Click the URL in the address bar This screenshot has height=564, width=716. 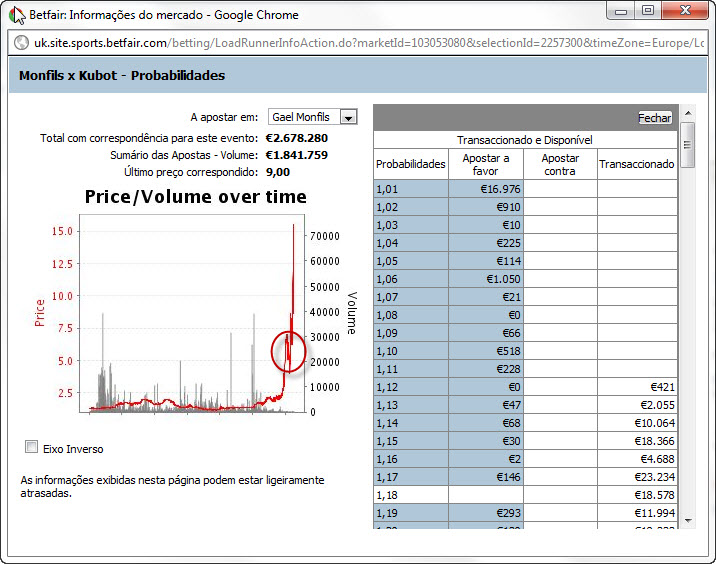coord(369,43)
